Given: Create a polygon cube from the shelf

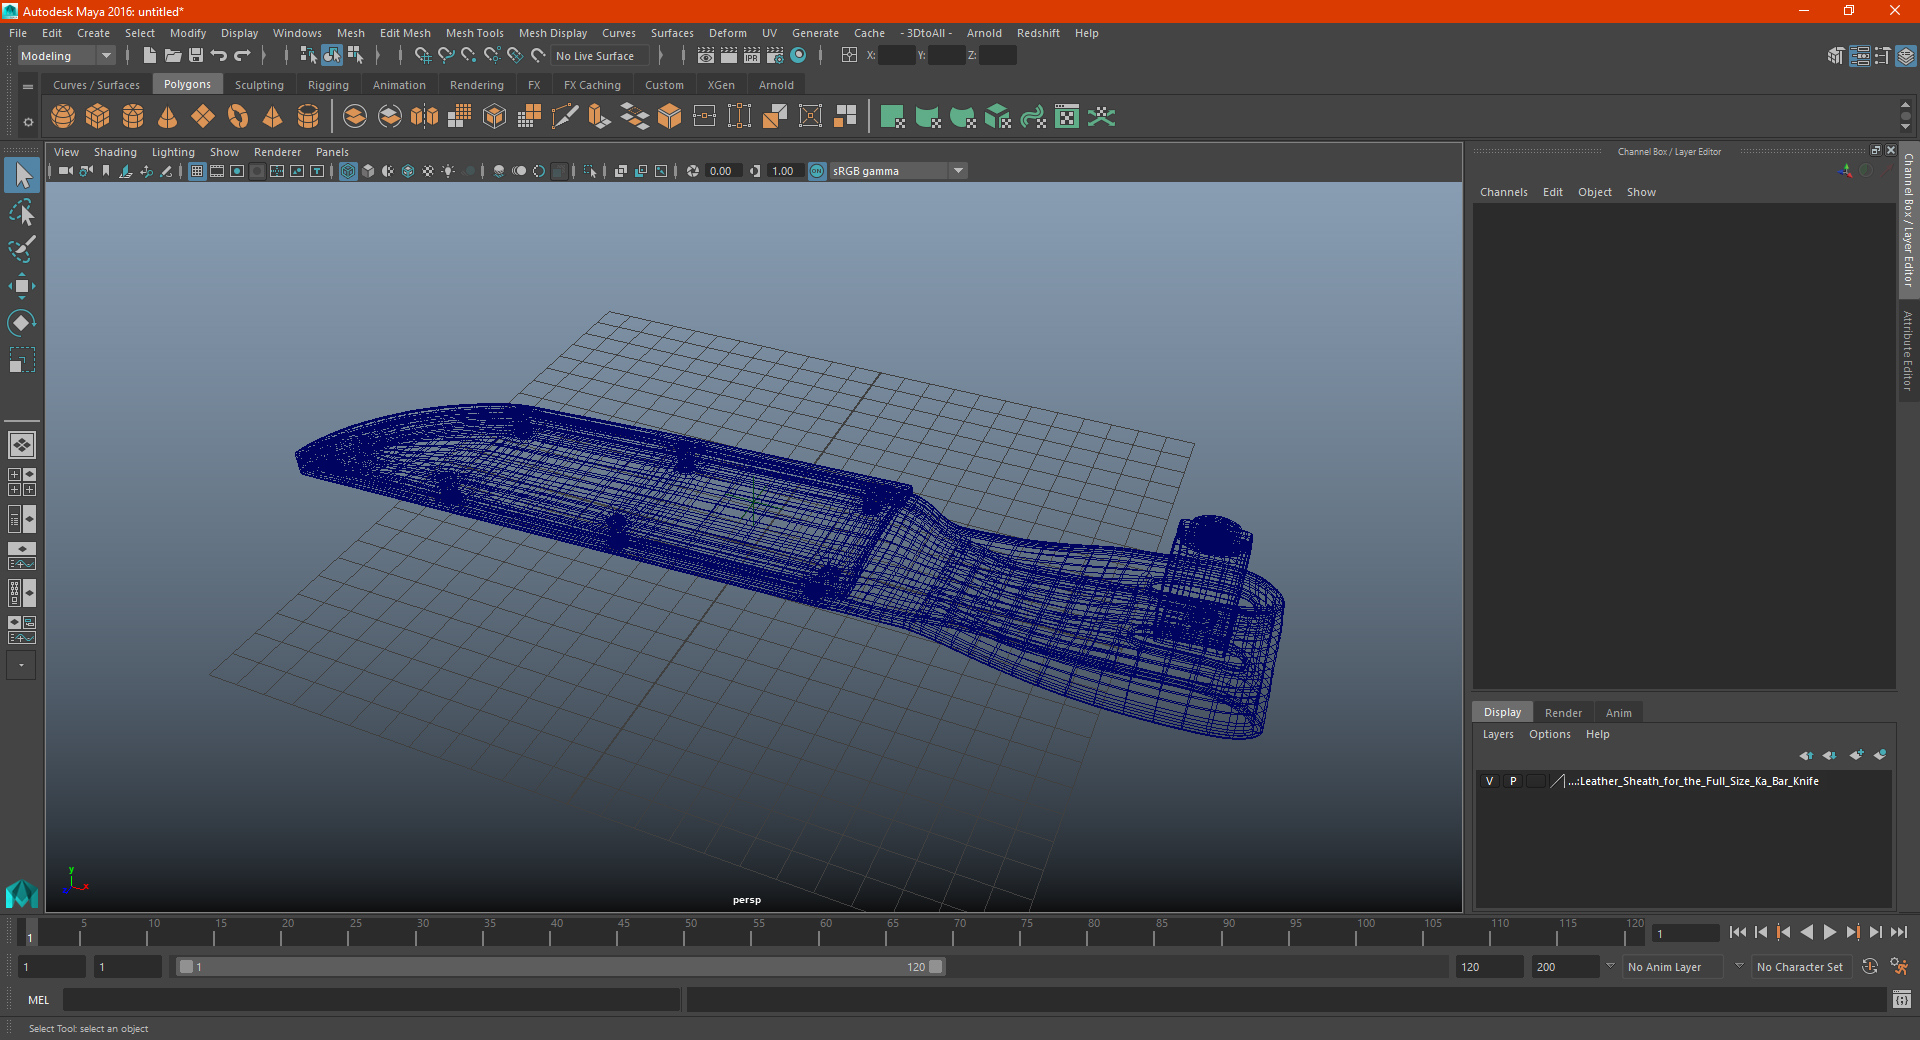Looking at the screenshot, I should point(98,117).
